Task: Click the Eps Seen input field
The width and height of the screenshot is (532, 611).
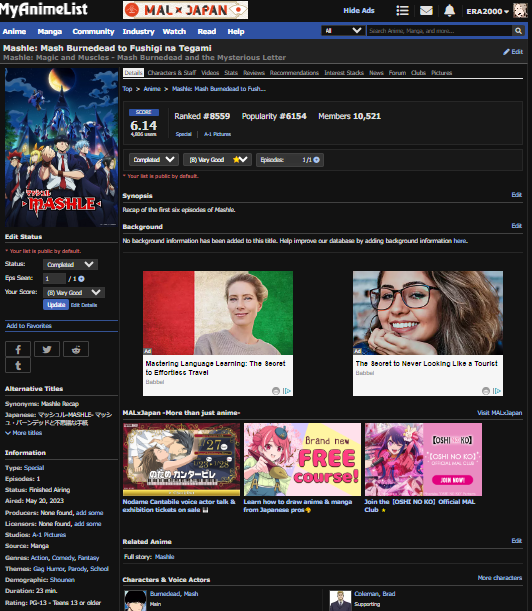Action: (x=54, y=279)
